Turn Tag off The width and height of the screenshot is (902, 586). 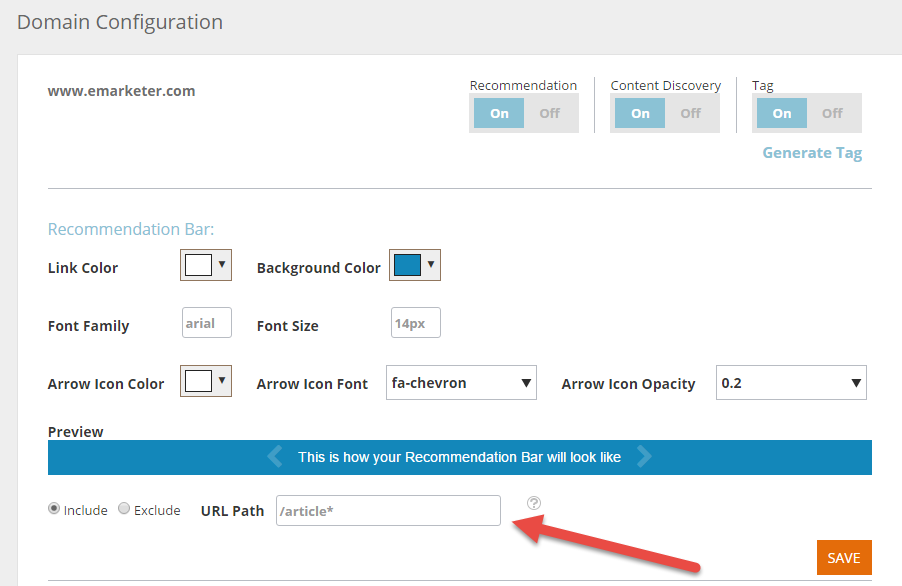(x=832, y=113)
